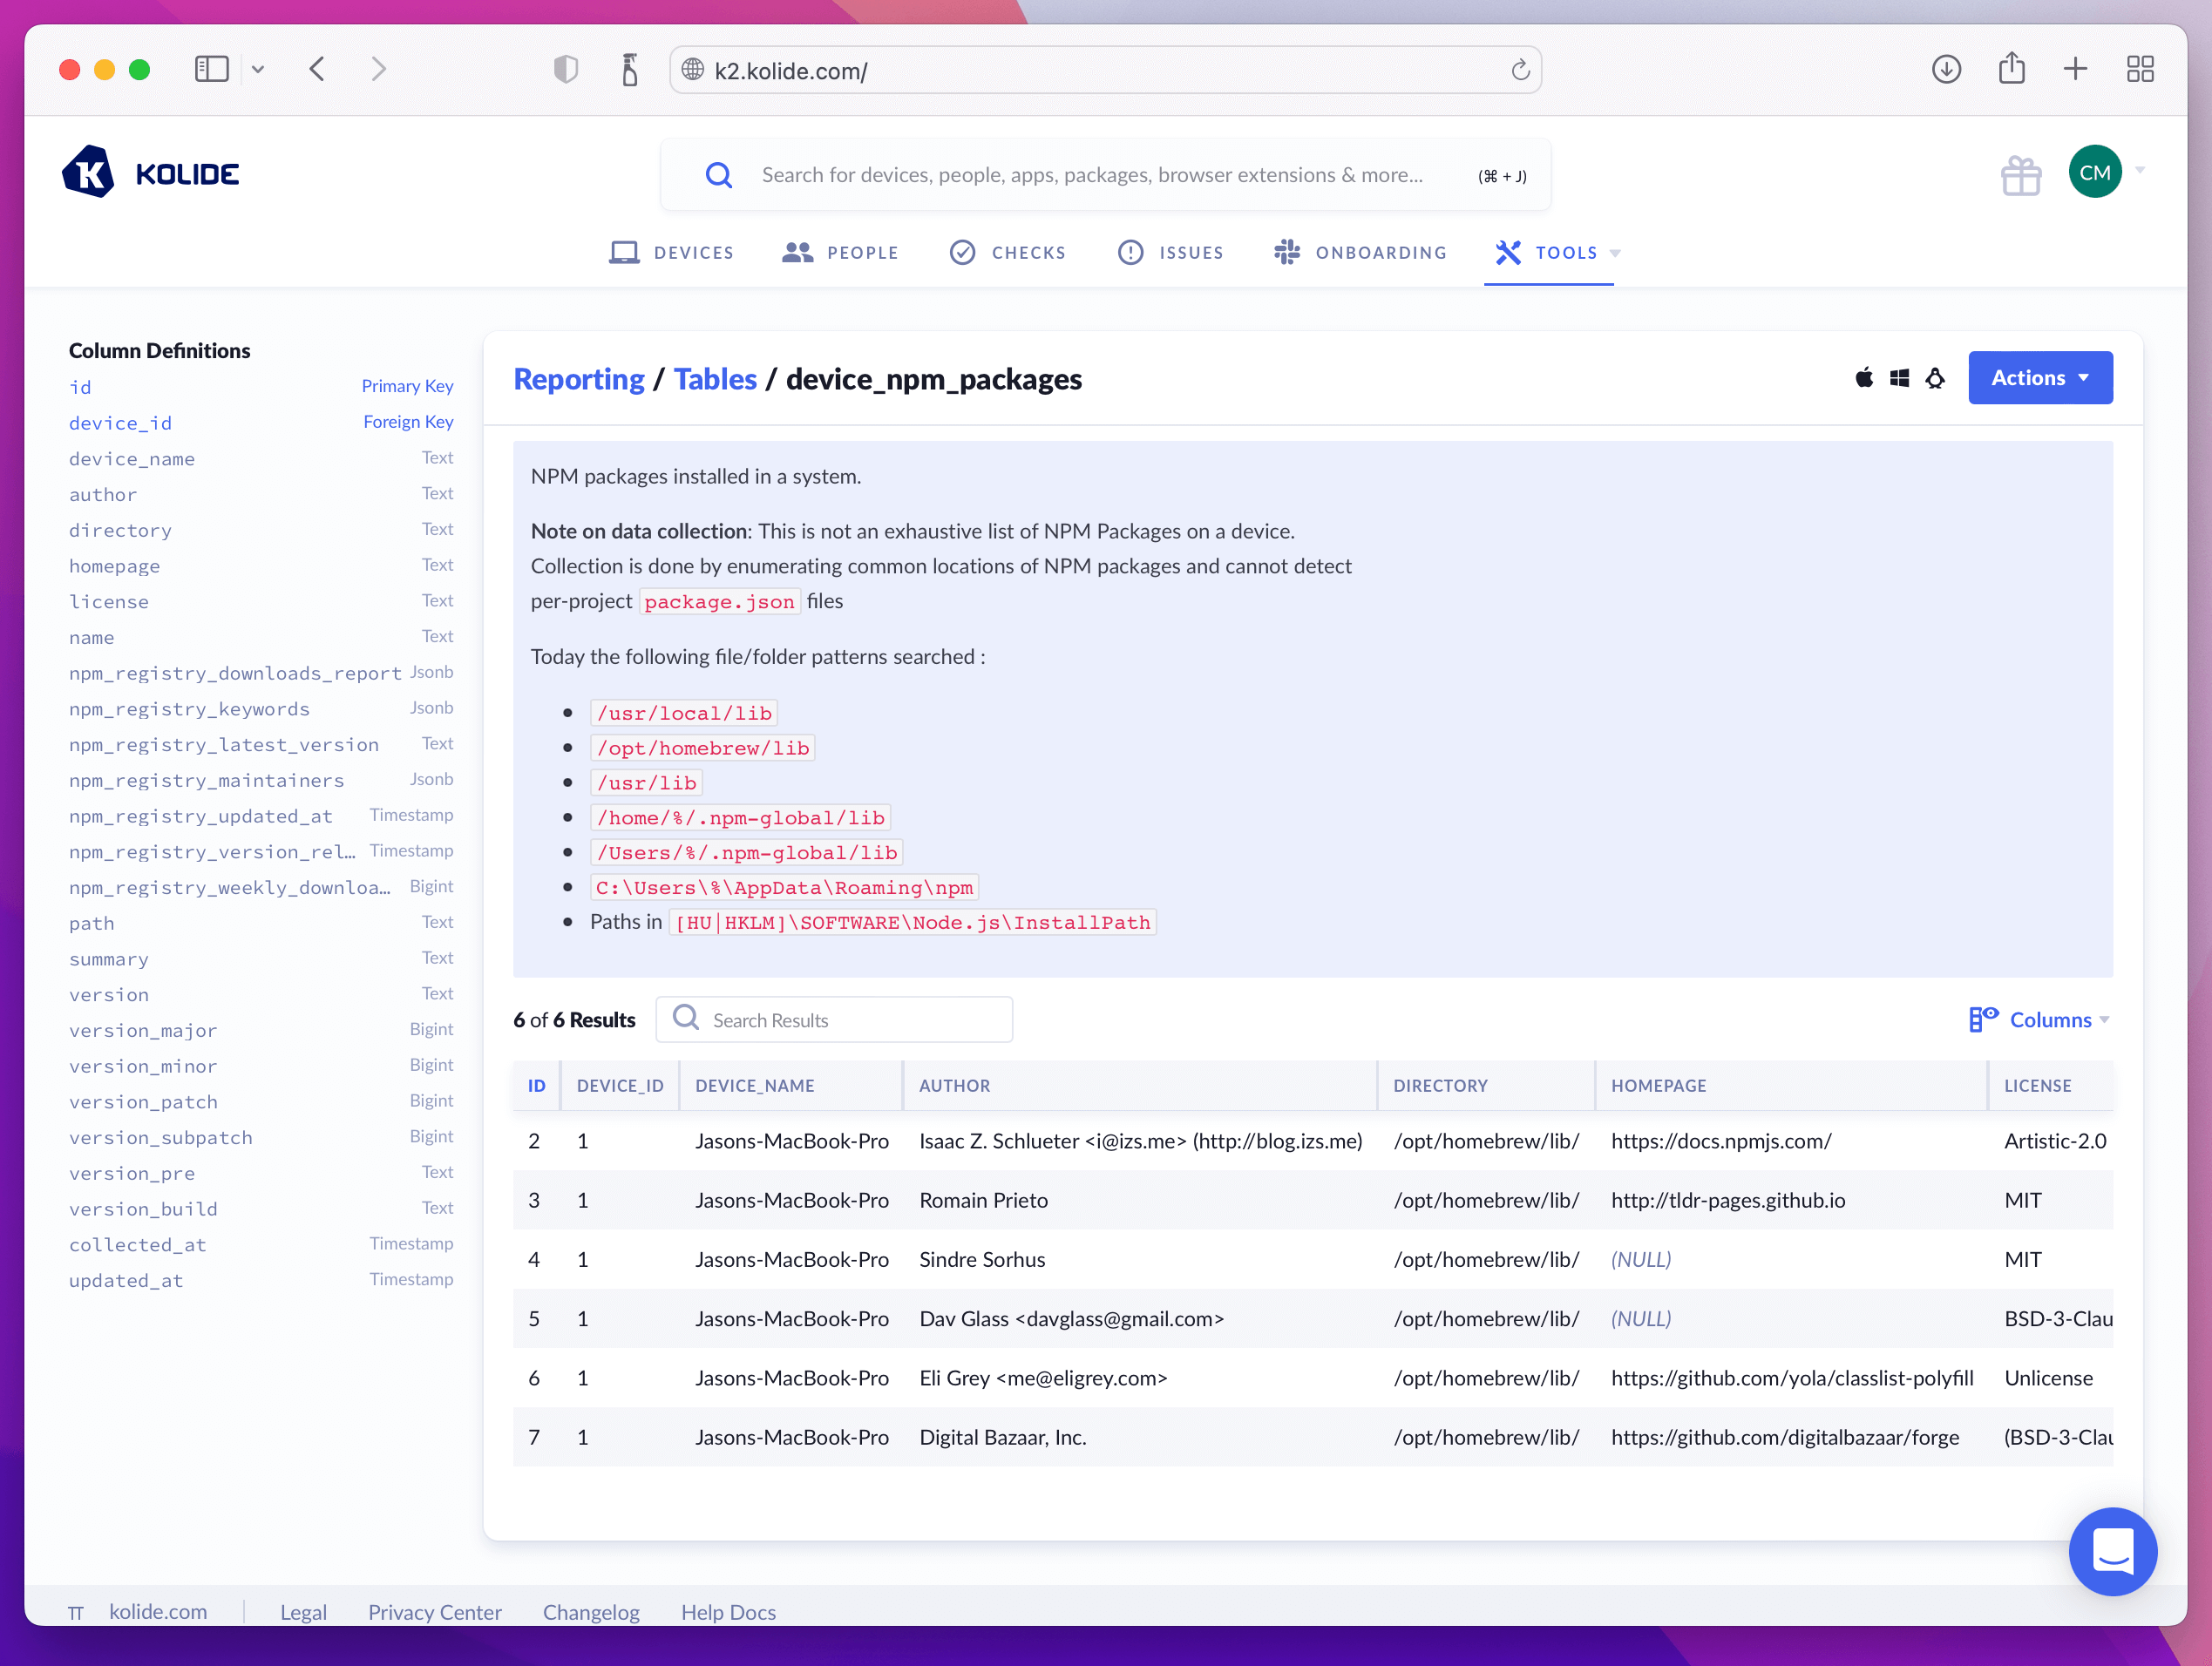Screen dimensions: 2212x1666
Task: Click the Reporting breadcrumb link
Action: (579, 380)
